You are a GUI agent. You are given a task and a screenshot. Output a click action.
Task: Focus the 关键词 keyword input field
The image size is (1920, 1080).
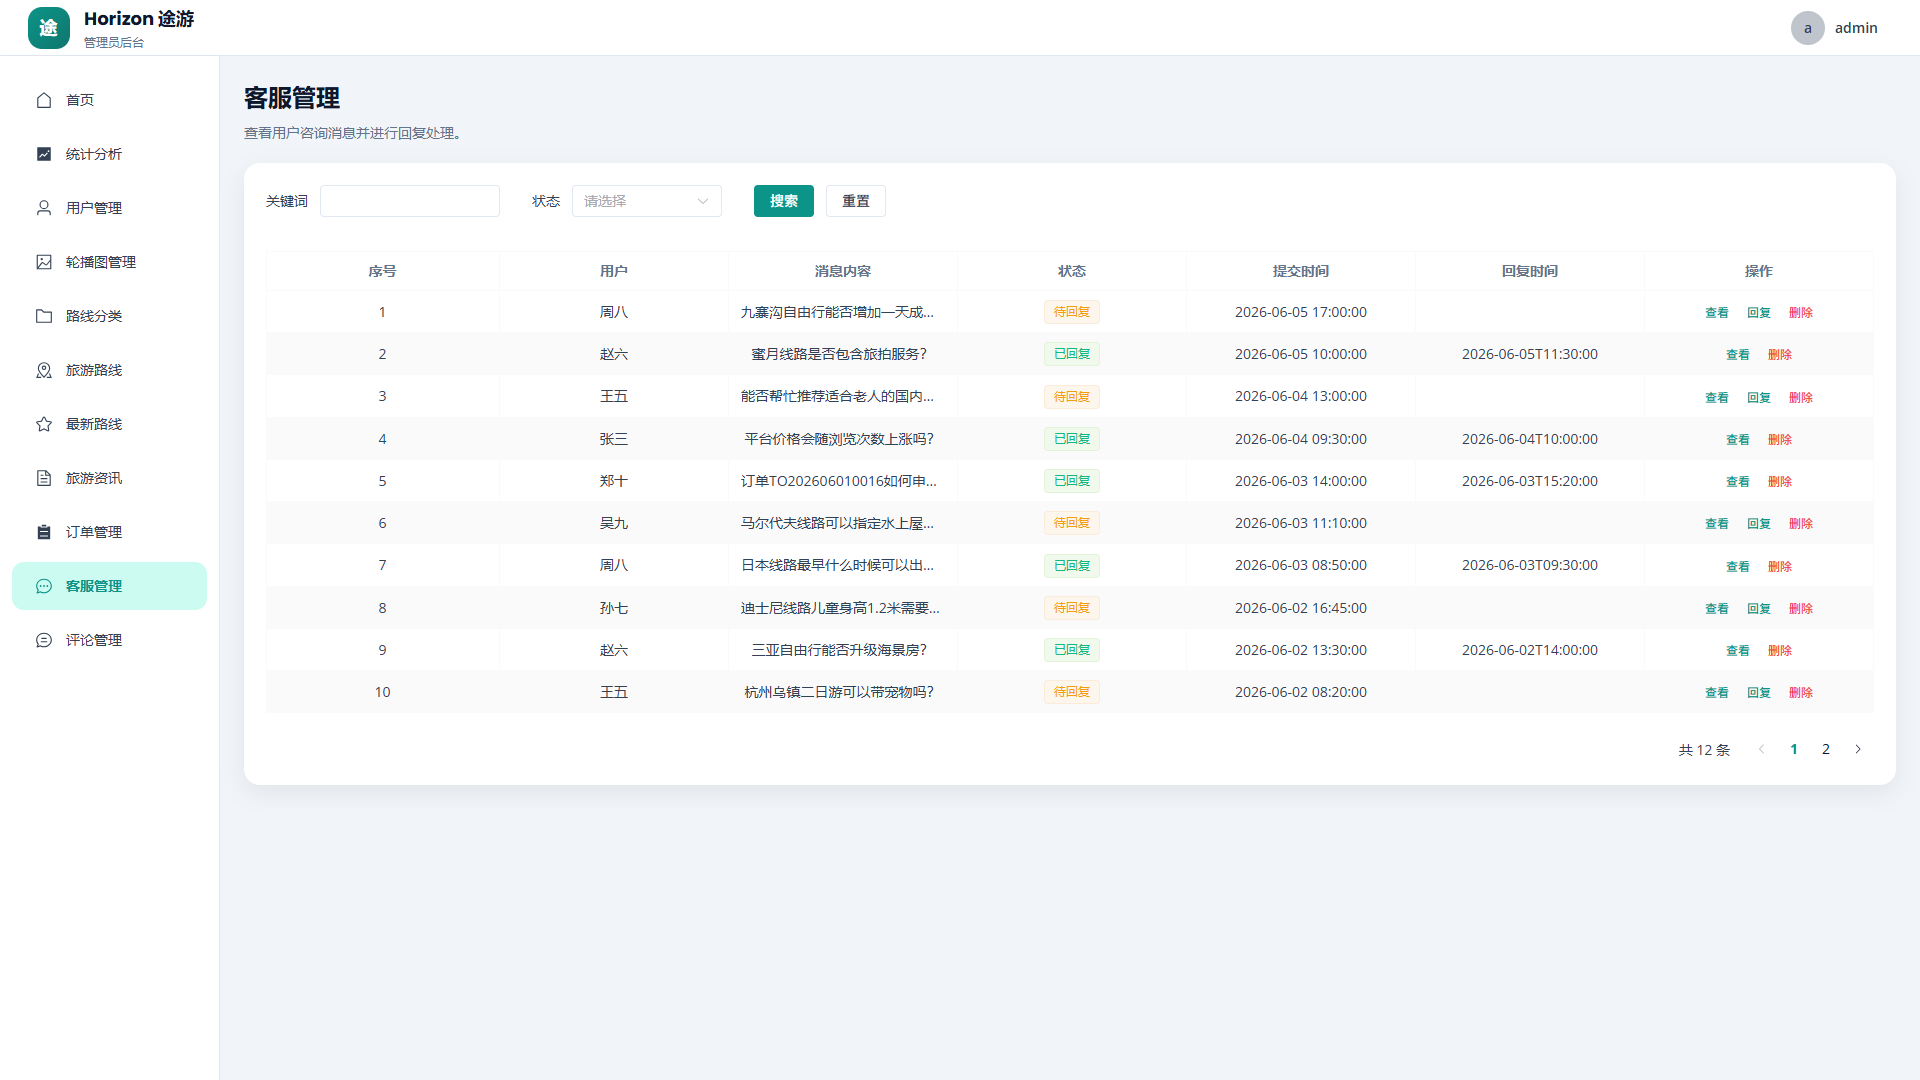[410, 201]
